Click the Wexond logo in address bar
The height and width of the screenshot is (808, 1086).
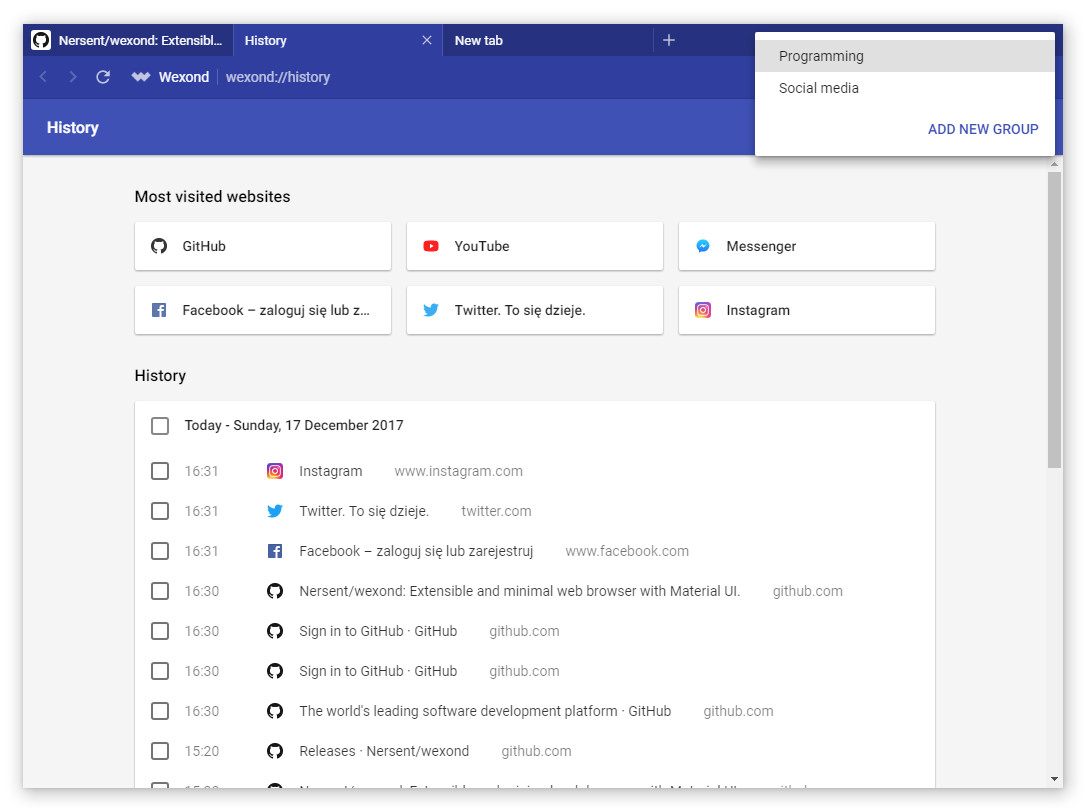click(141, 77)
